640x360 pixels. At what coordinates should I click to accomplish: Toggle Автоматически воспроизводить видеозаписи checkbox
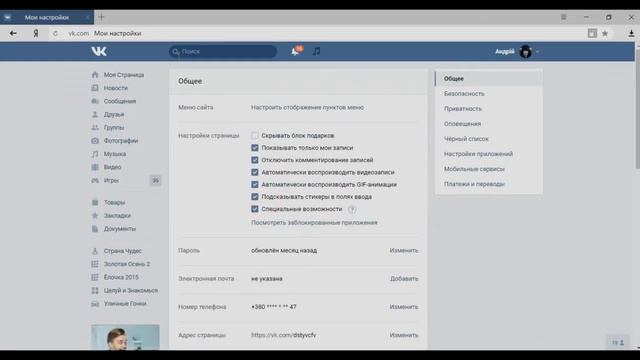click(255, 172)
